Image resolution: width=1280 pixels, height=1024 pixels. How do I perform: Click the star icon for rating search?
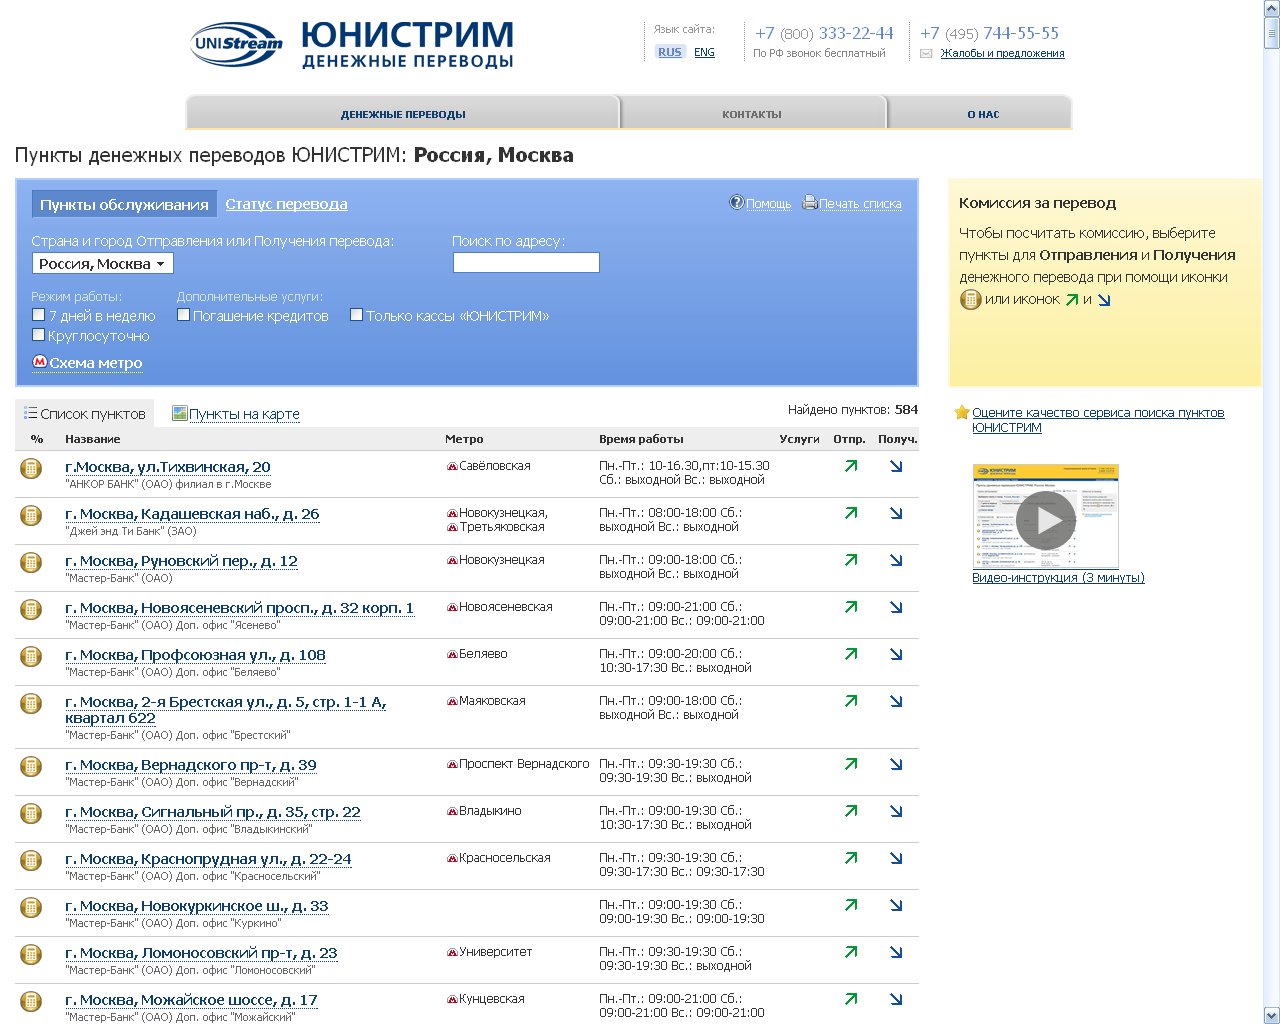click(962, 412)
